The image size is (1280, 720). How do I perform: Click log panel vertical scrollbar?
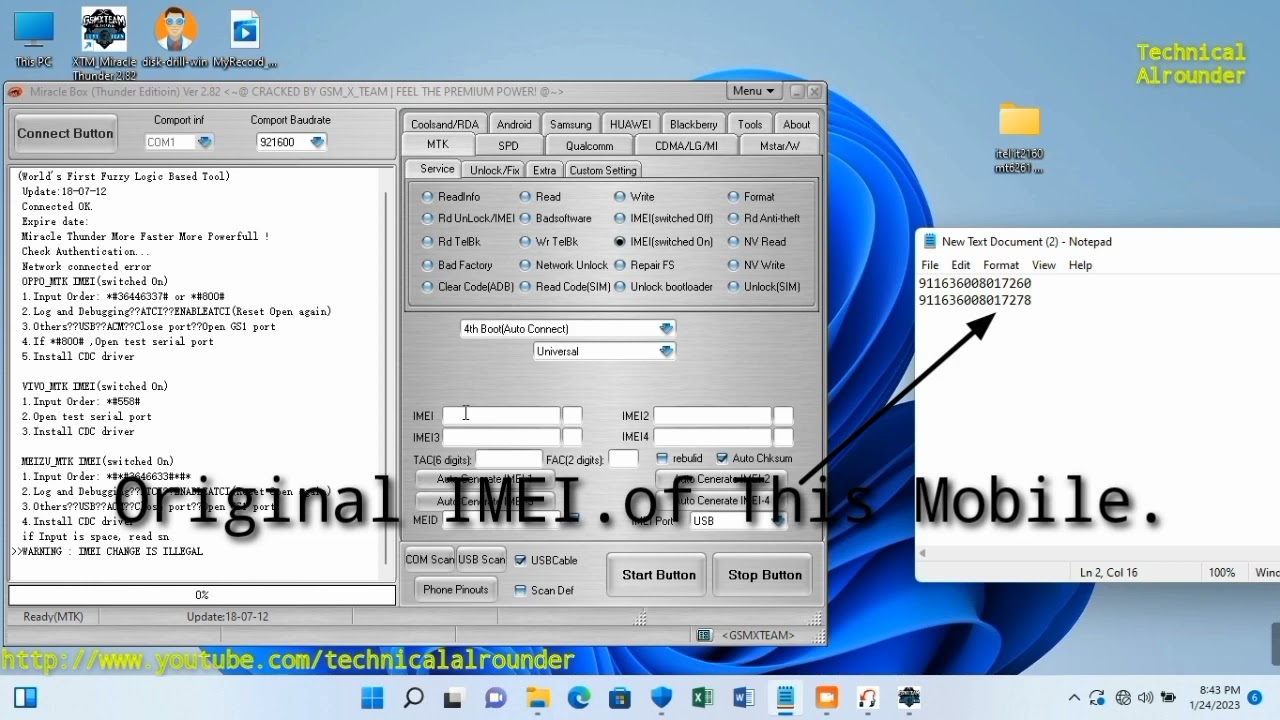386,372
